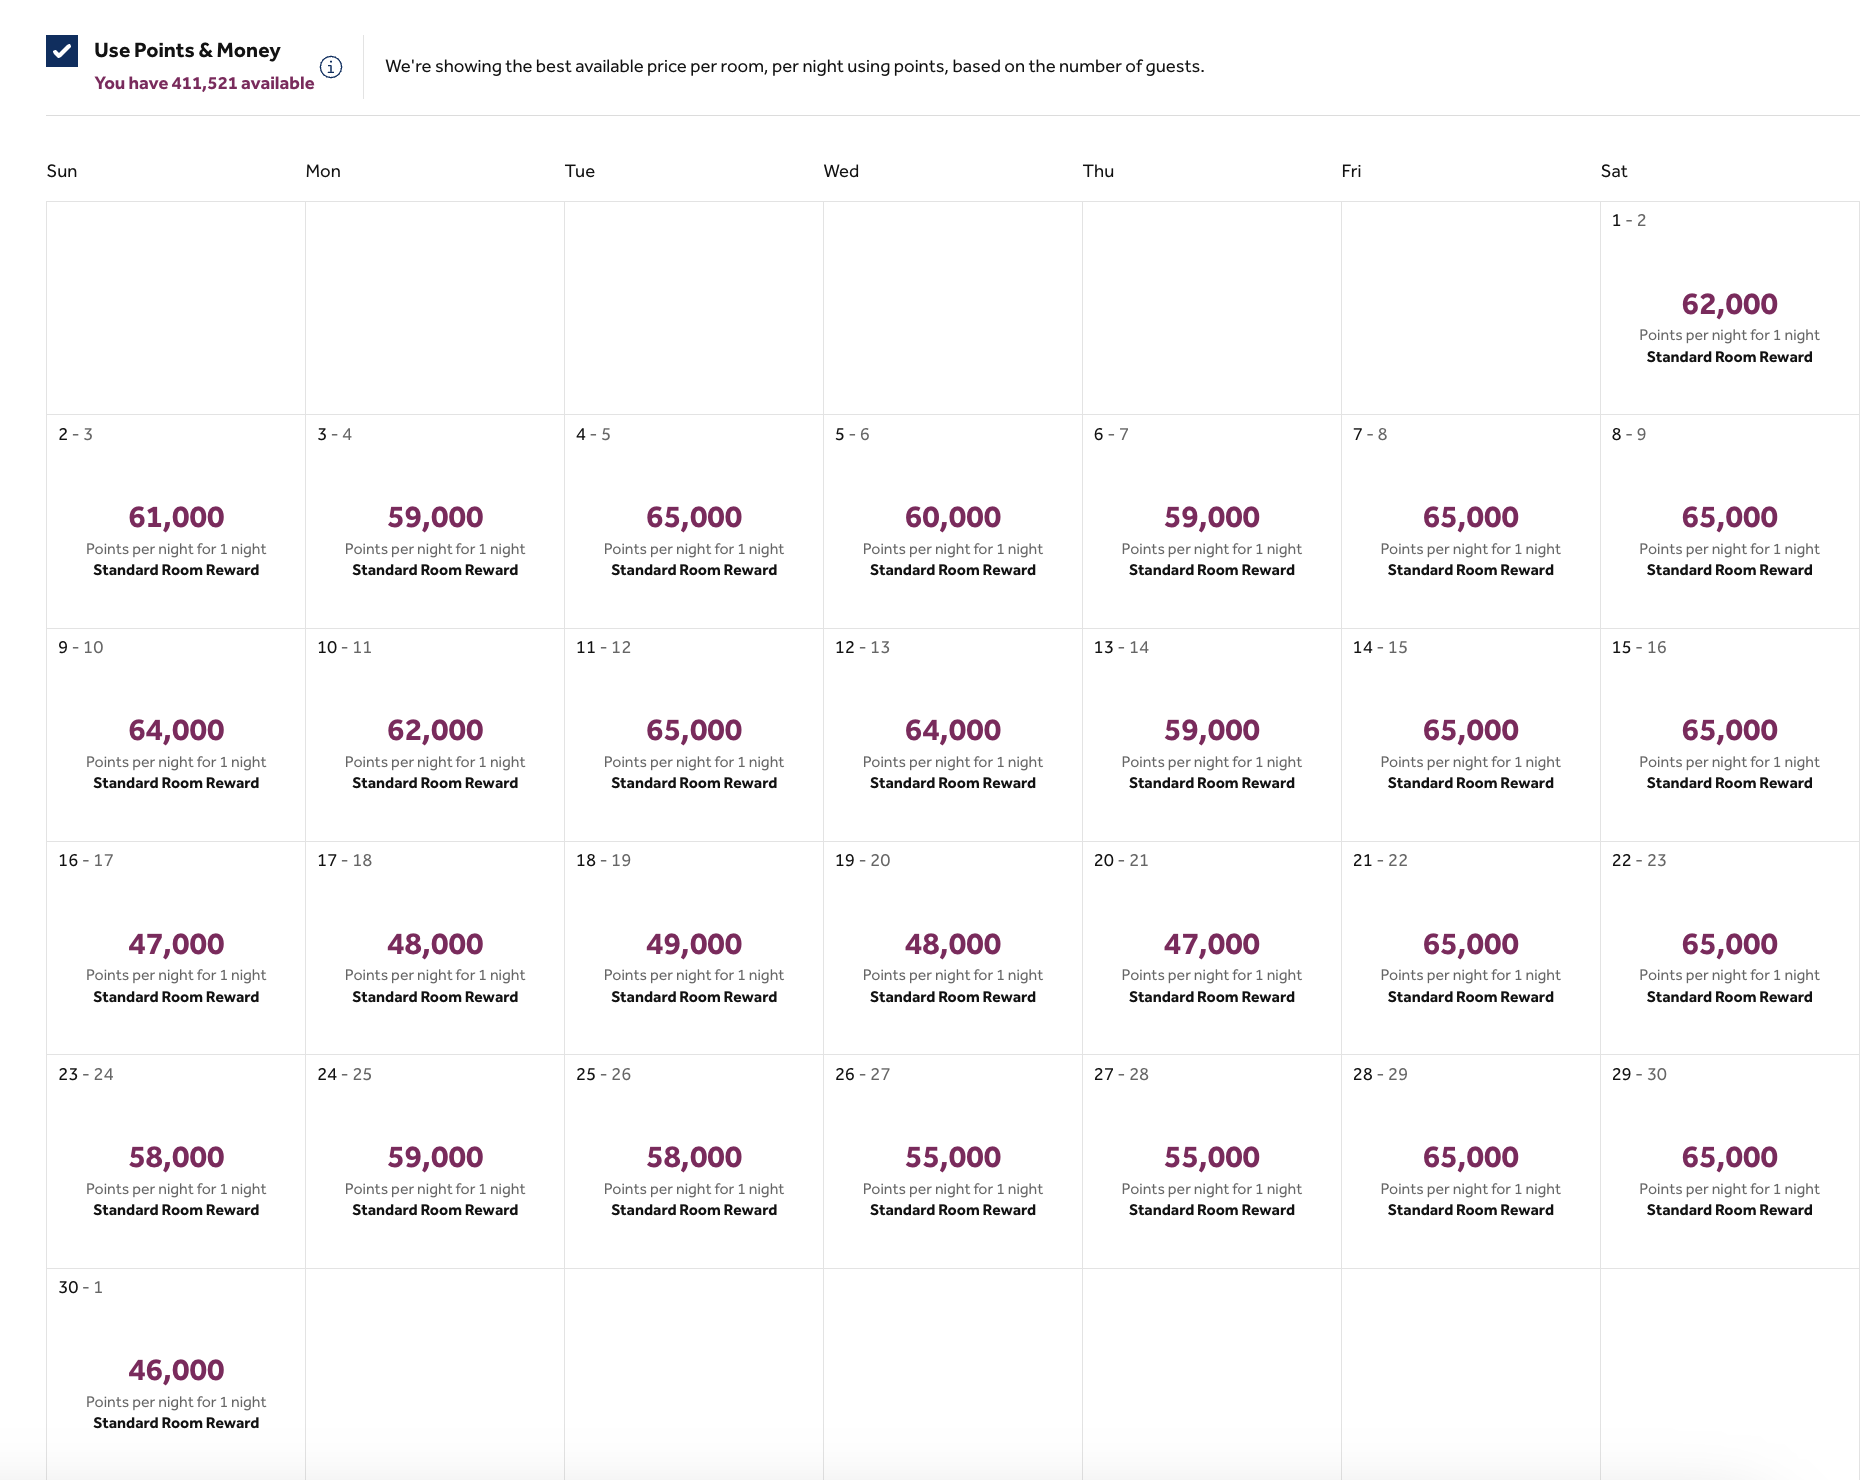Screen dimensions: 1876x1480
Task: Click the Sat column header
Action: pyautogui.click(x=1614, y=171)
